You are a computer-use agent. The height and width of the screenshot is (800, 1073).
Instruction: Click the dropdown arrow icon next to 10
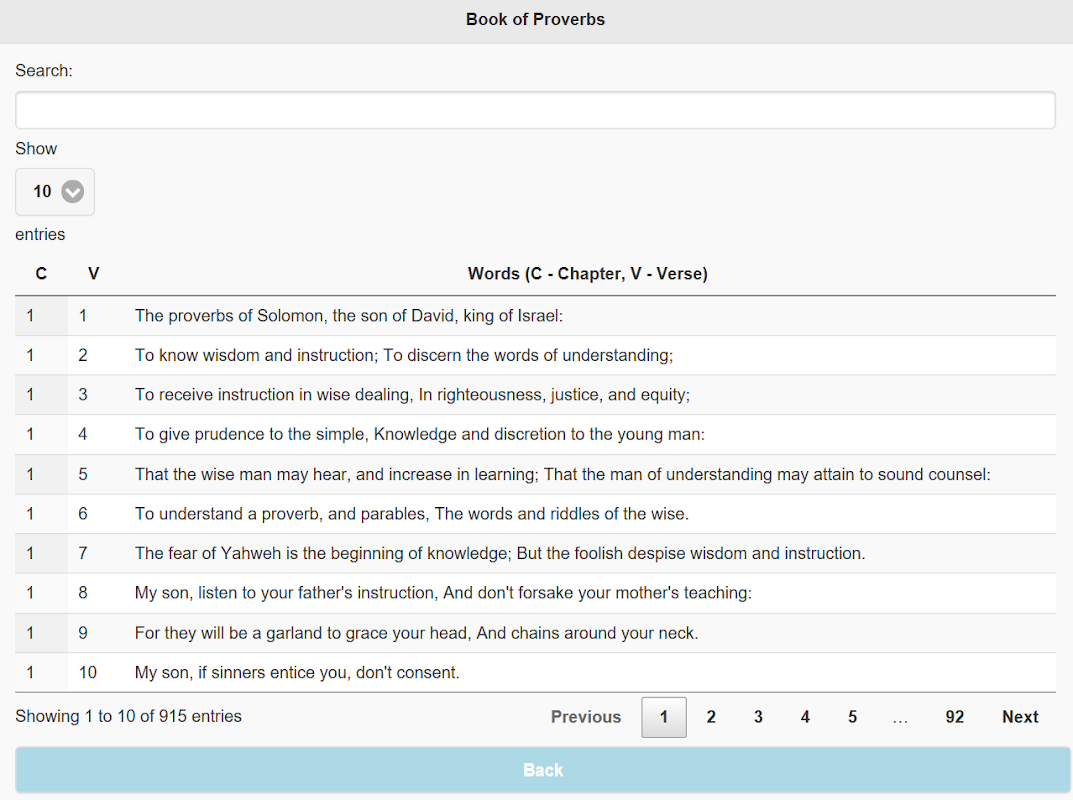click(x=73, y=192)
